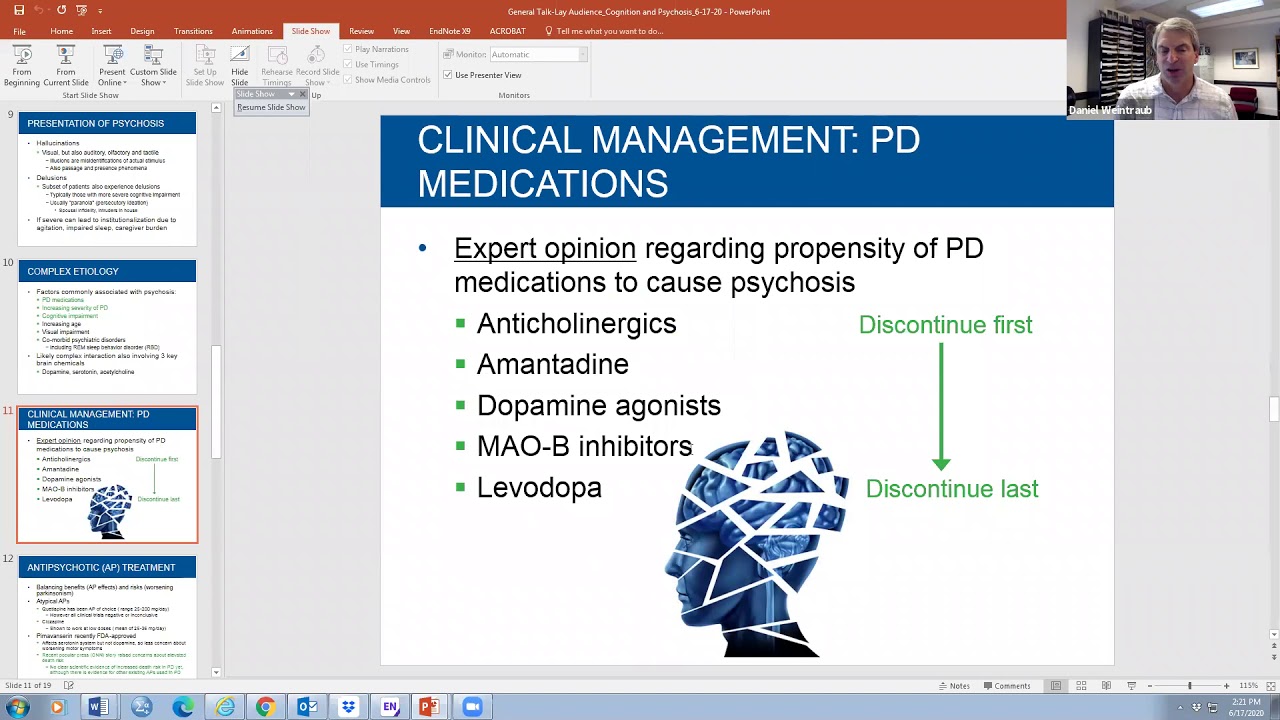Click Set Up Slide Show icon
The image size is (1280, 720).
(x=205, y=65)
